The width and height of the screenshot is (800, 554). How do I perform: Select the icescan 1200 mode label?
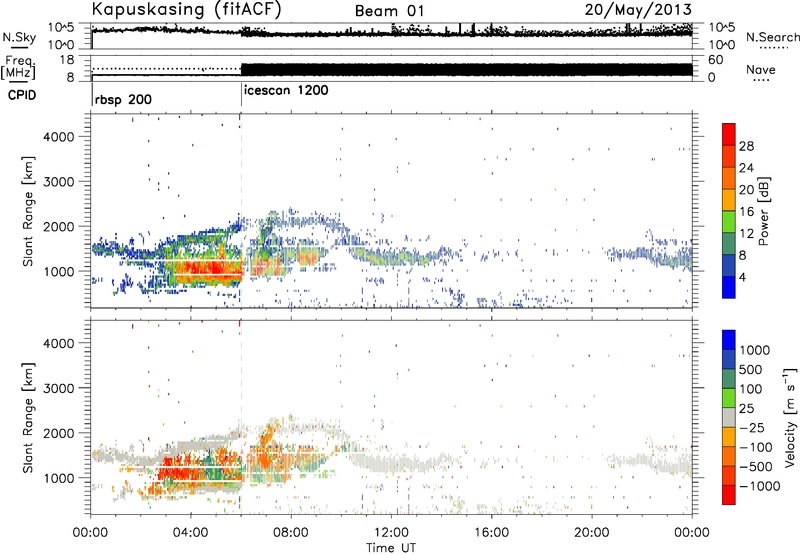286,91
